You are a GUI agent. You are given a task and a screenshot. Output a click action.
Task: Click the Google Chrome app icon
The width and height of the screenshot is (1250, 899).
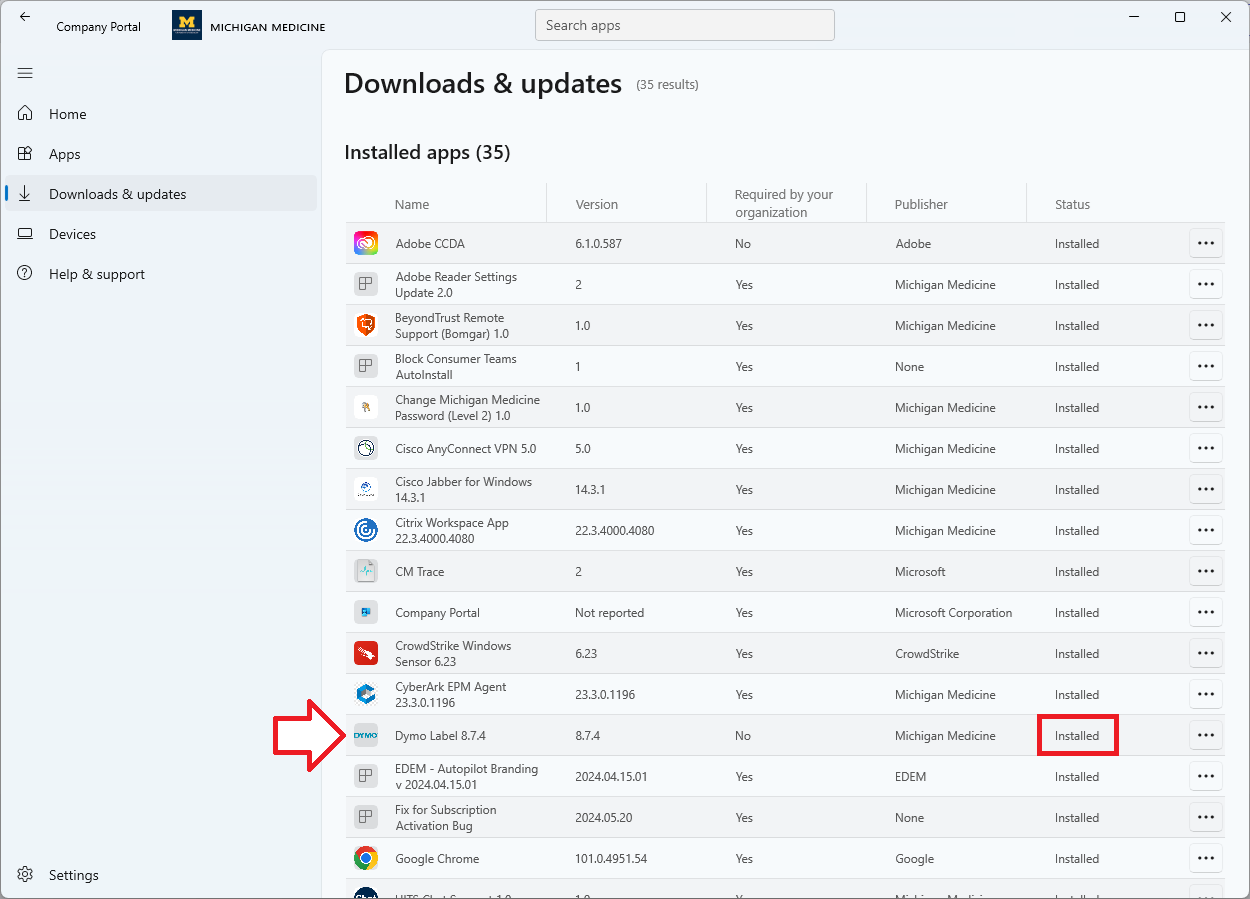coord(366,859)
